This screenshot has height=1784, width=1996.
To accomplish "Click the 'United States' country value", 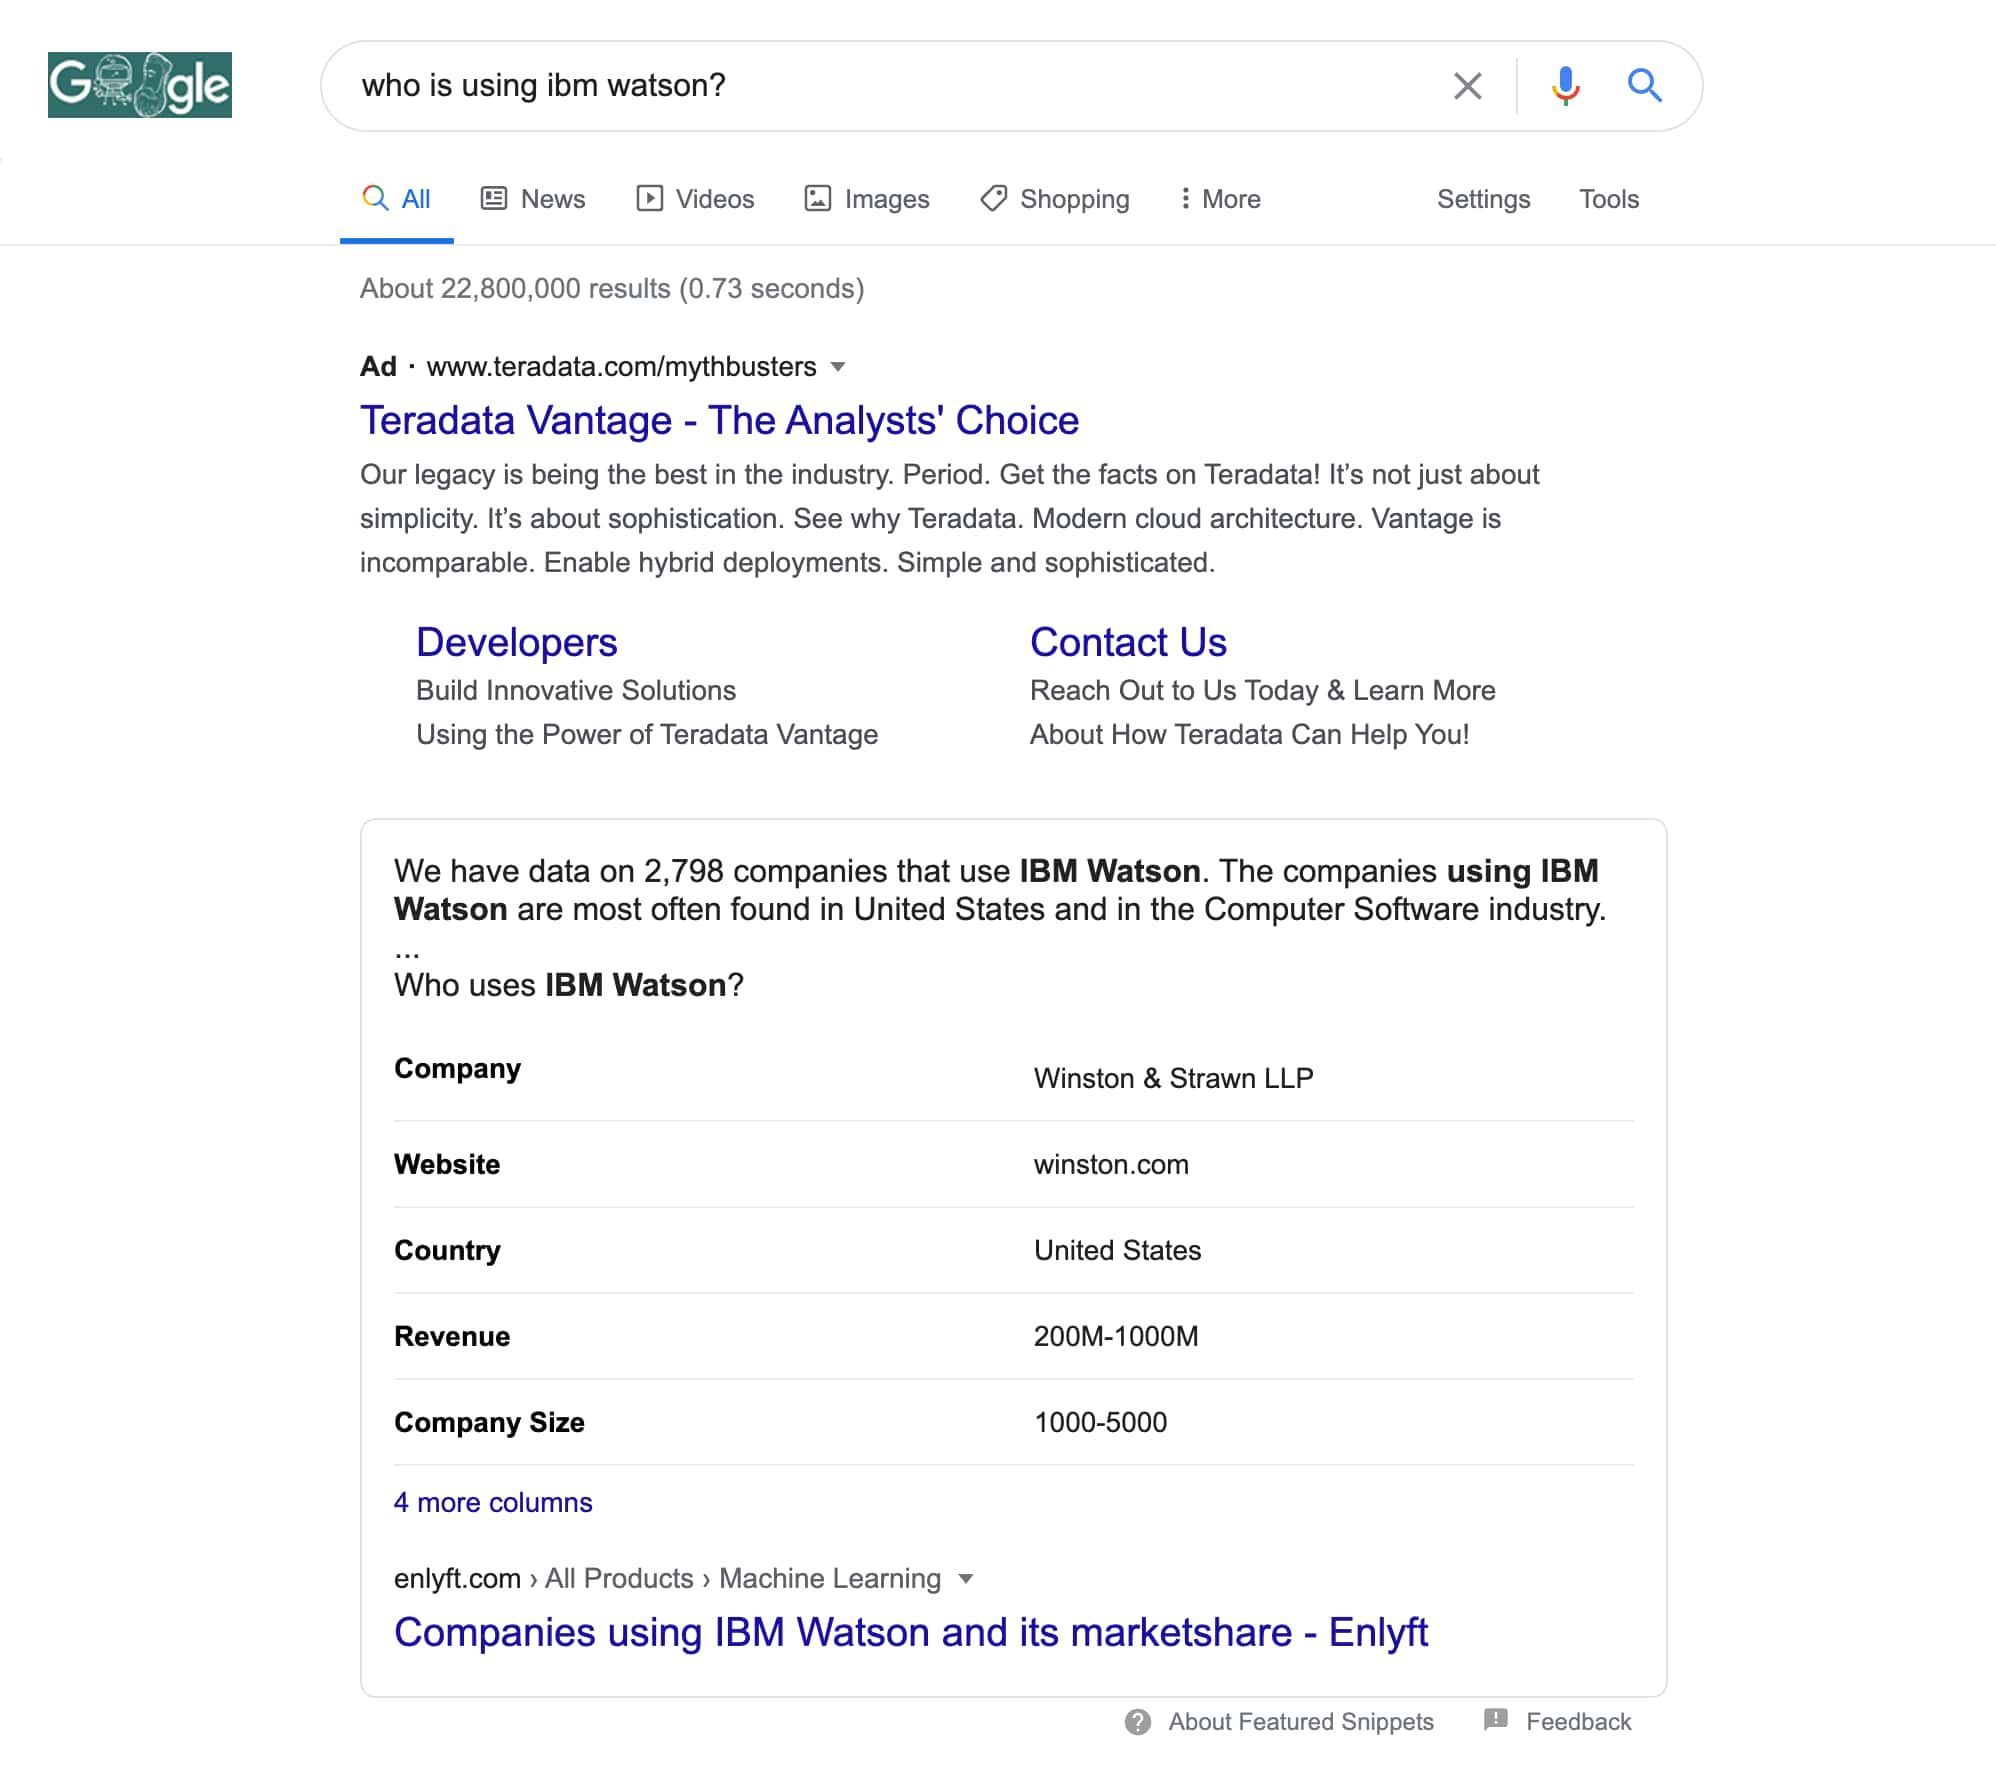I will [1118, 1250].
